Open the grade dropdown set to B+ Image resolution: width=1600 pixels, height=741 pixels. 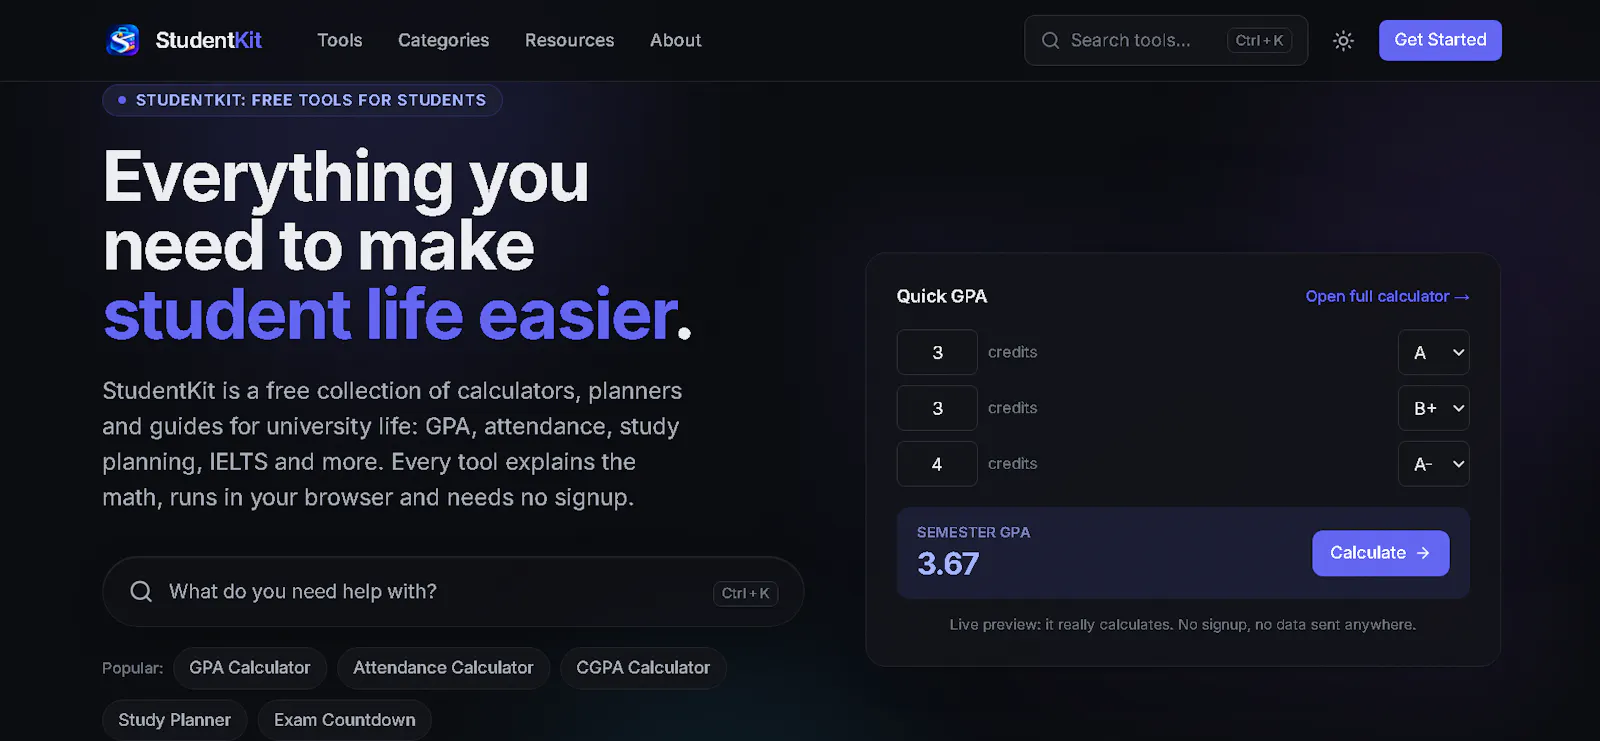click(x=1434, y=408)
